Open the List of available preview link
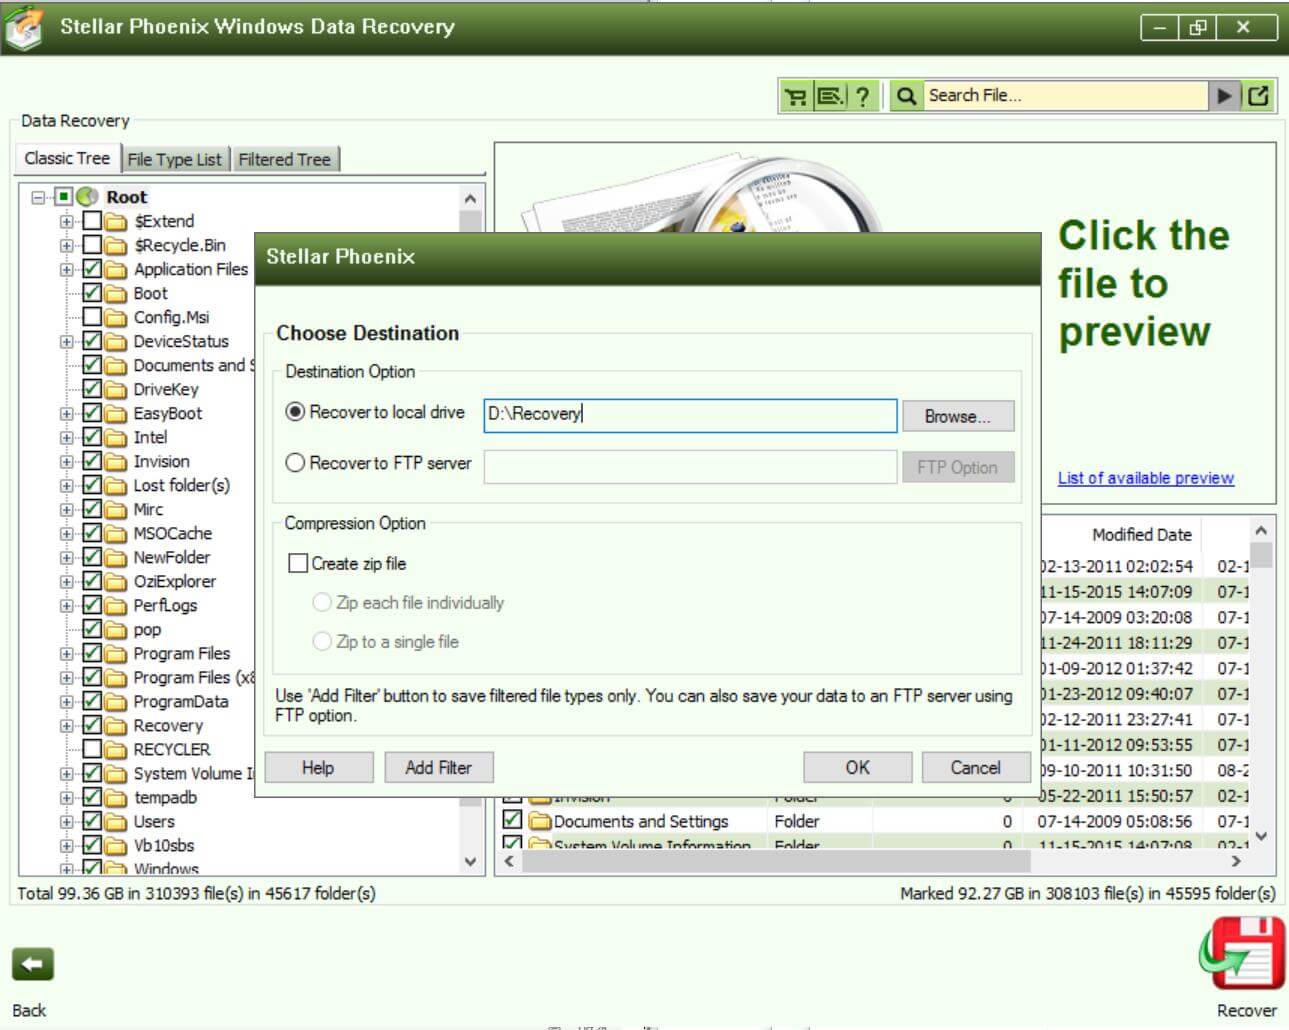The width and height of the screenshot is (1289, 1030). 1145,478
